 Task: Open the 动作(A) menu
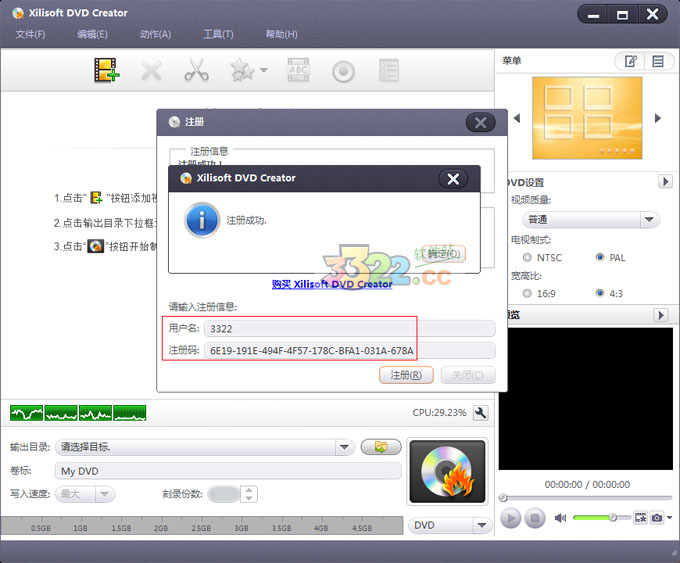pos(155,34)
